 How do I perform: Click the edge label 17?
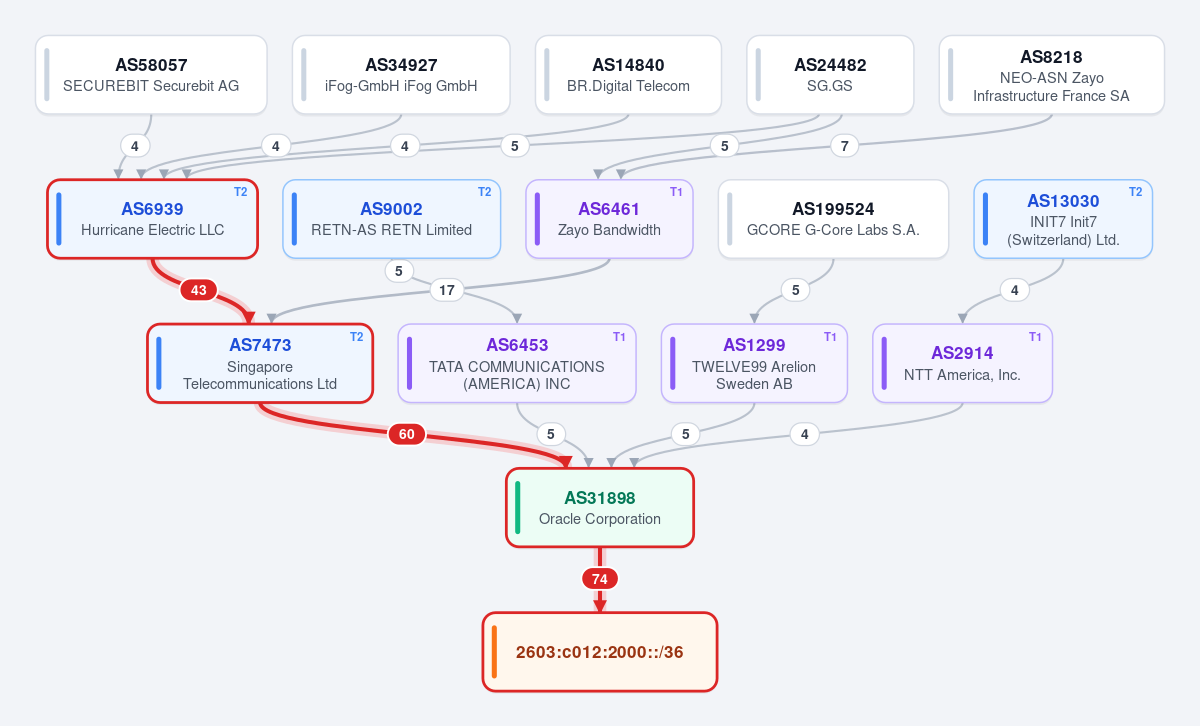447,290
